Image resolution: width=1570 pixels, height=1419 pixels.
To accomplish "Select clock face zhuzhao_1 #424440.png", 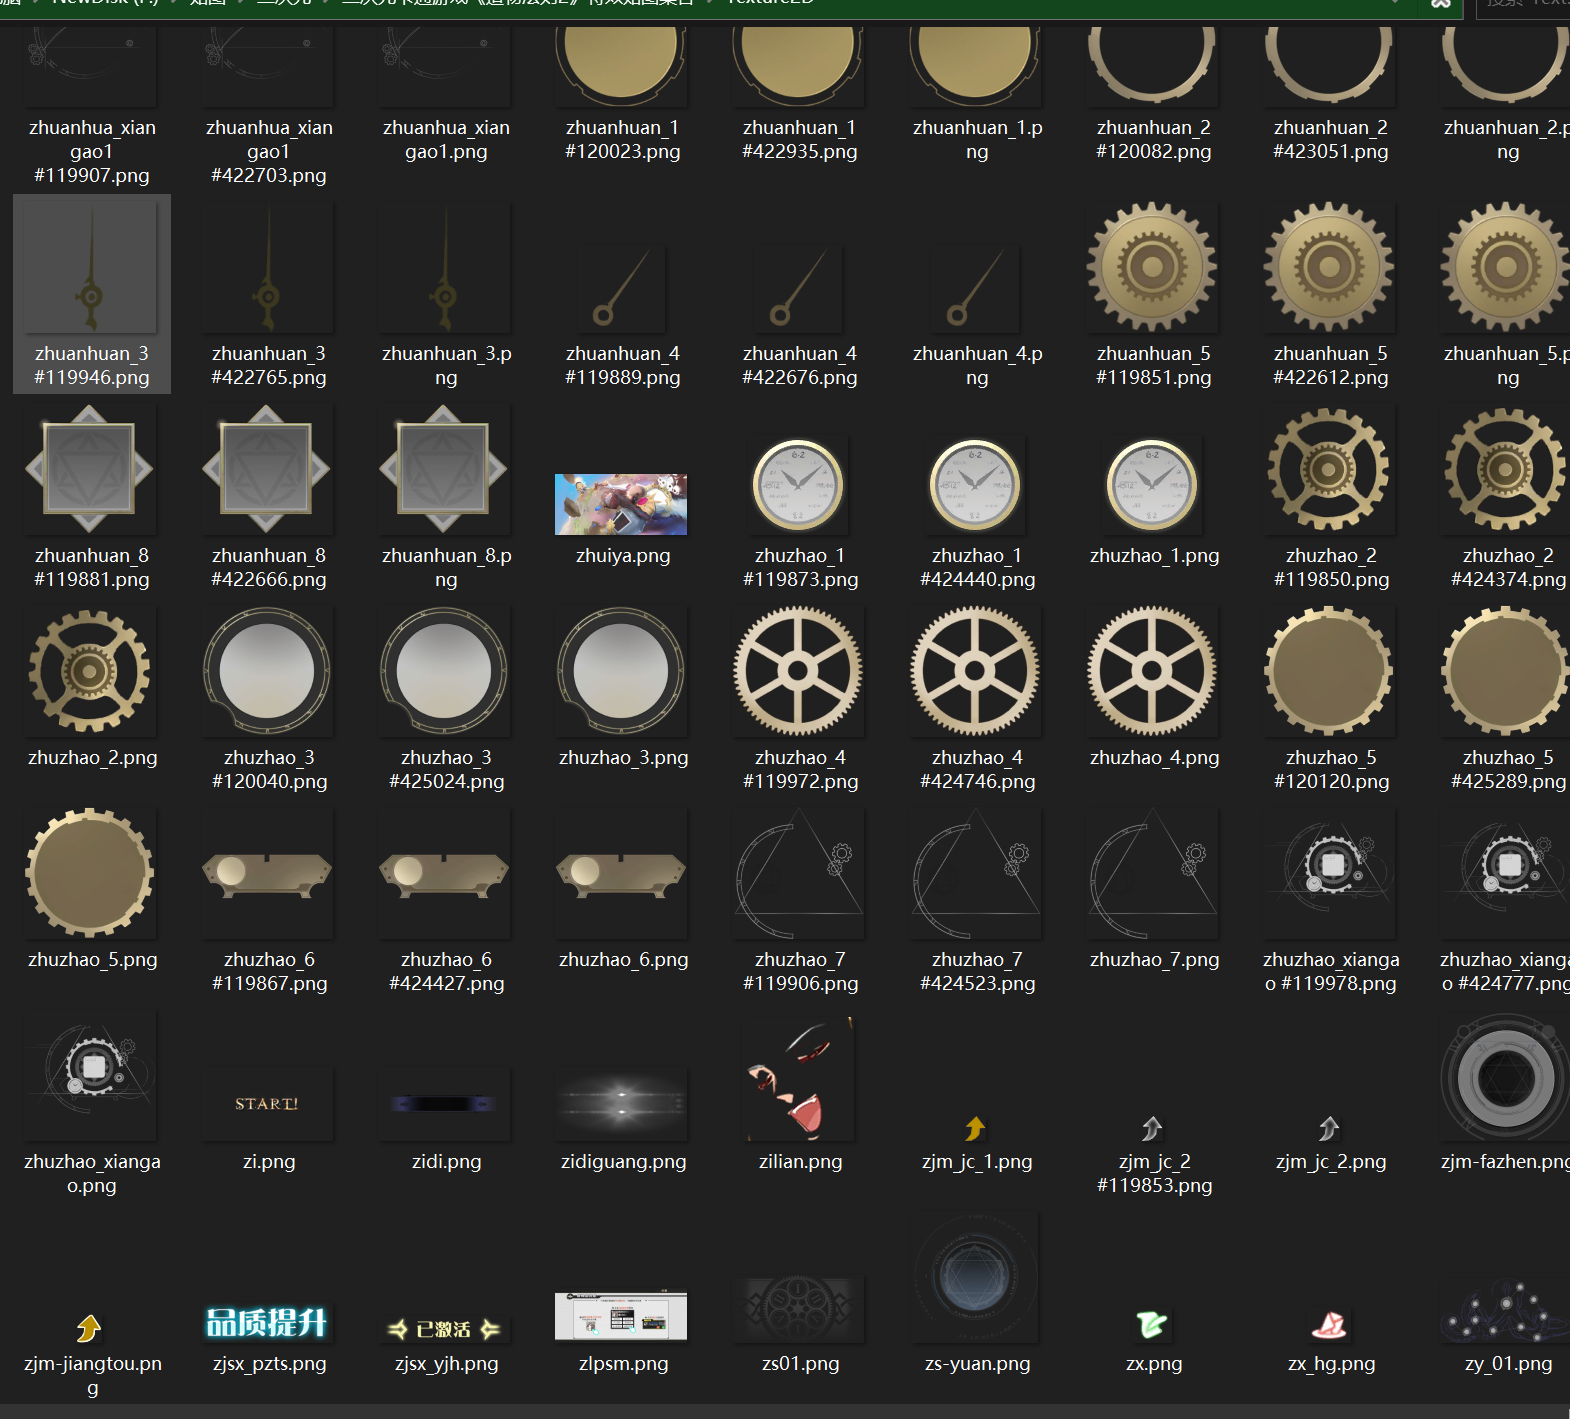I will [975, 485].
